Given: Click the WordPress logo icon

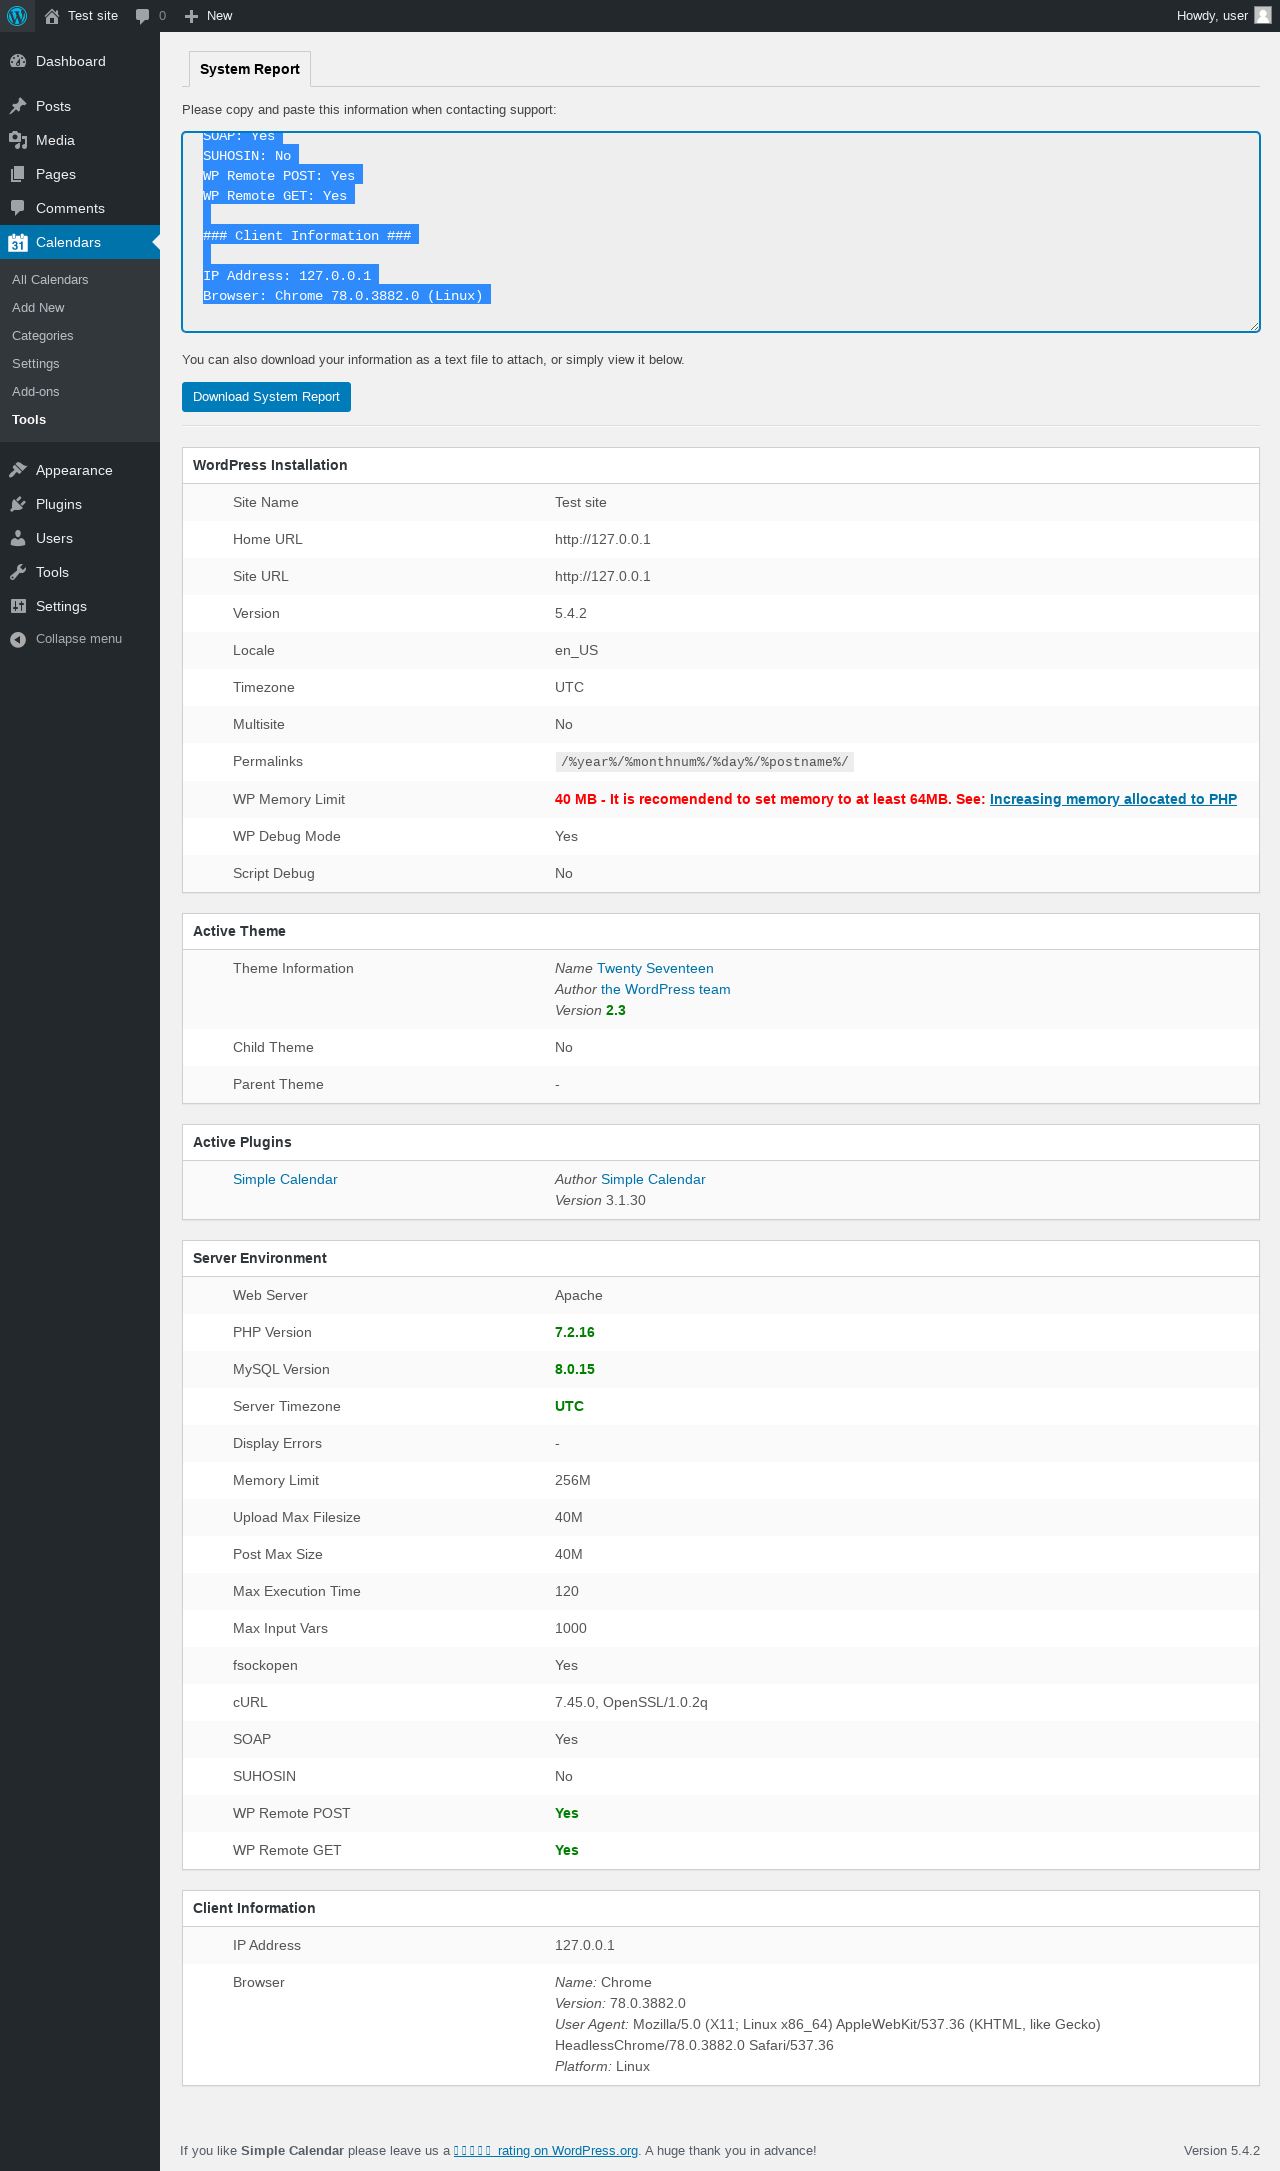Looking at the screenshot, I should (x=17, y=16).
